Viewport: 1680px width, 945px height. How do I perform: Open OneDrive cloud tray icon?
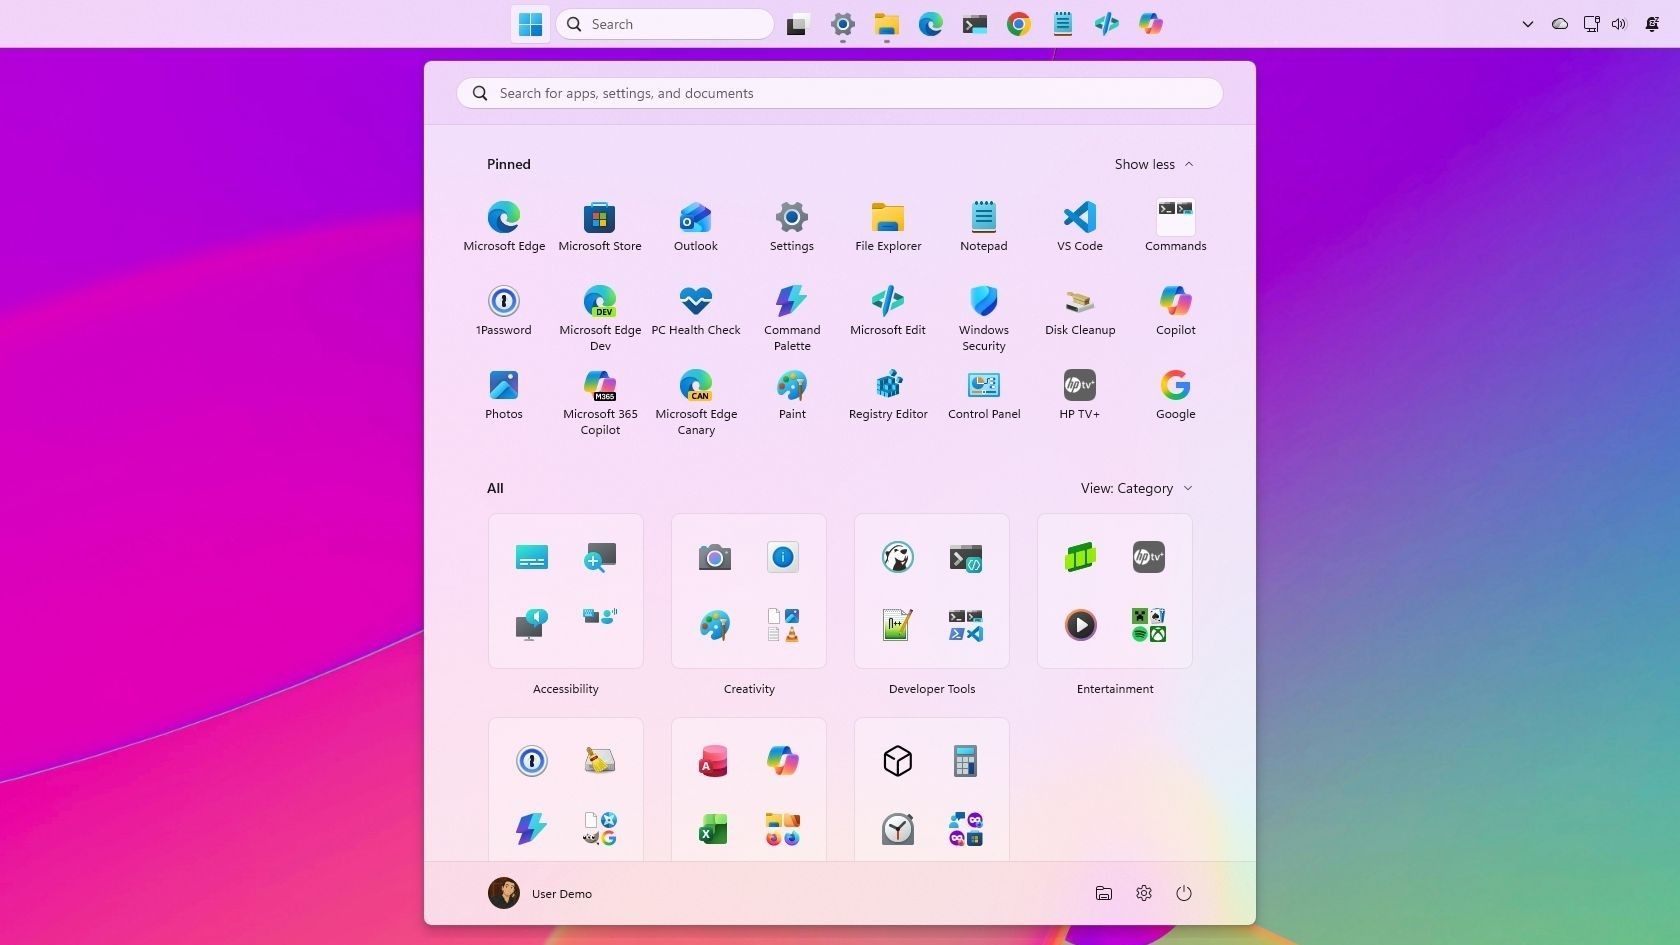1560,24
